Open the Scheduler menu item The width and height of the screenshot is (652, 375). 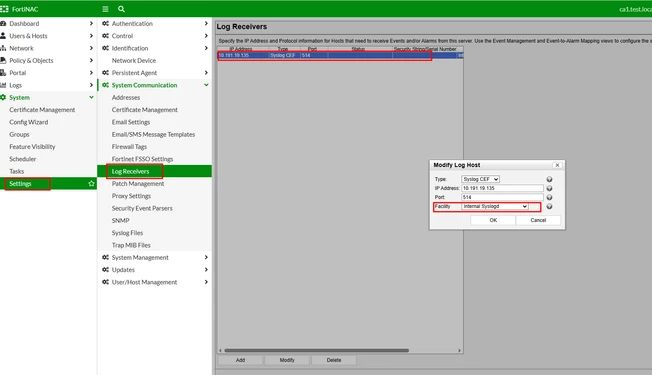22,159
